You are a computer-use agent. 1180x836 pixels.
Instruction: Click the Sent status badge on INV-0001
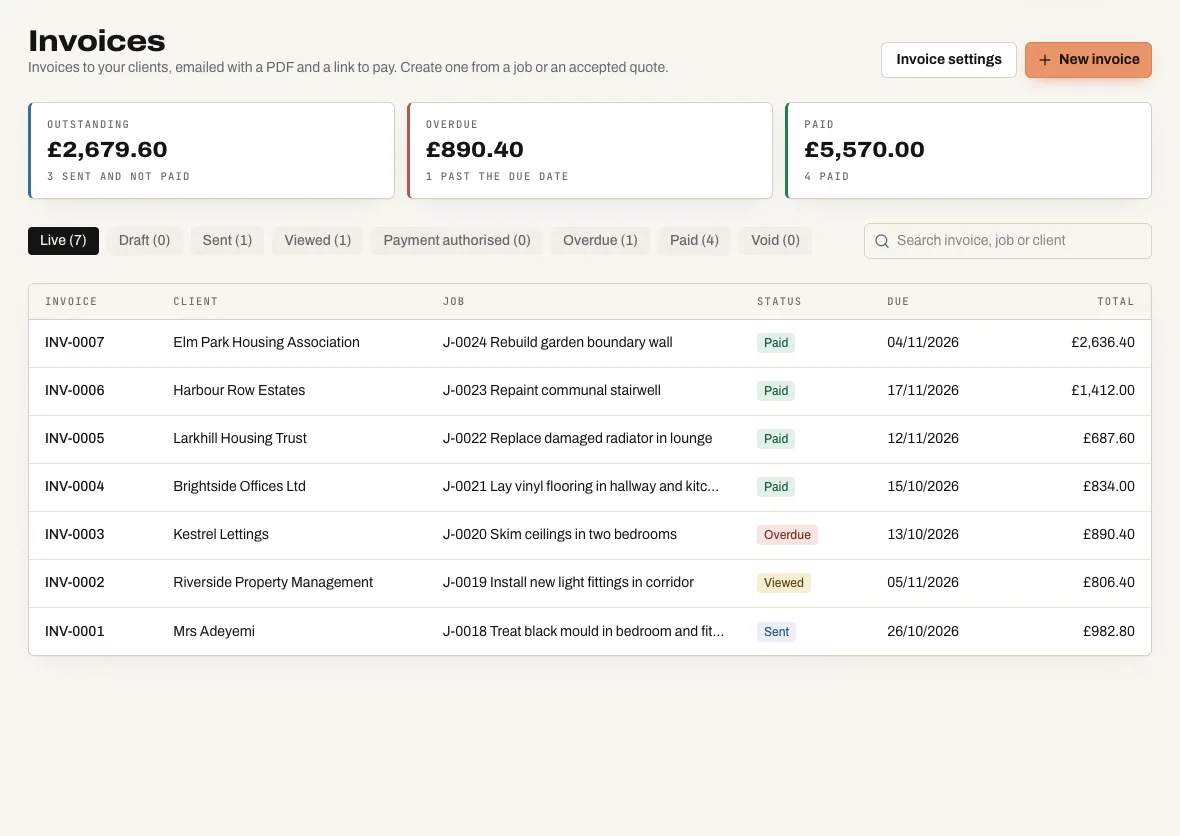(776, 632)
